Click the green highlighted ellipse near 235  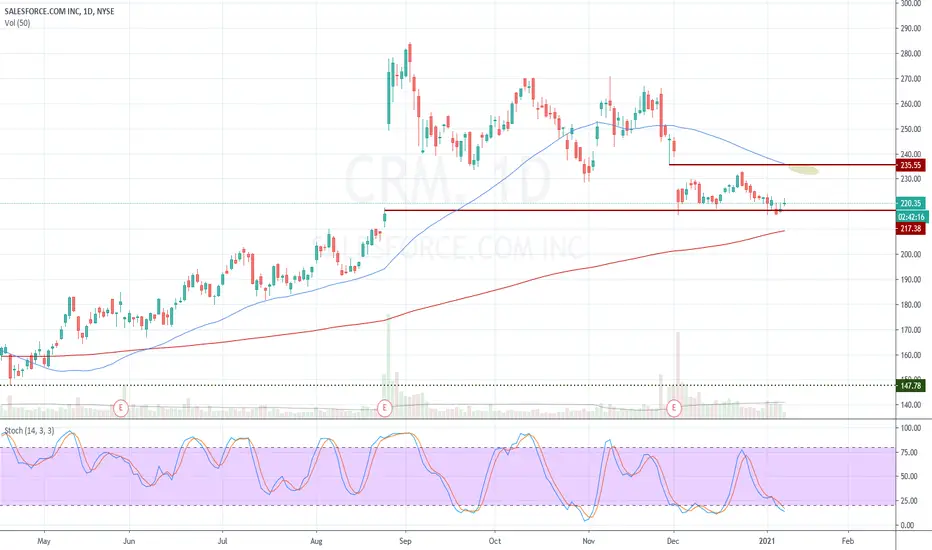tap(804, 171)
